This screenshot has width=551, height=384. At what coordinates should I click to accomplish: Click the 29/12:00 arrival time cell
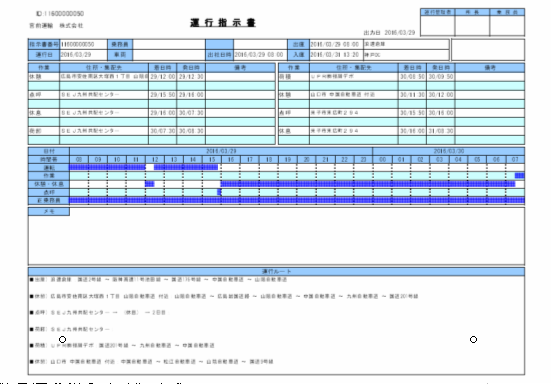[x=163, y=77]
